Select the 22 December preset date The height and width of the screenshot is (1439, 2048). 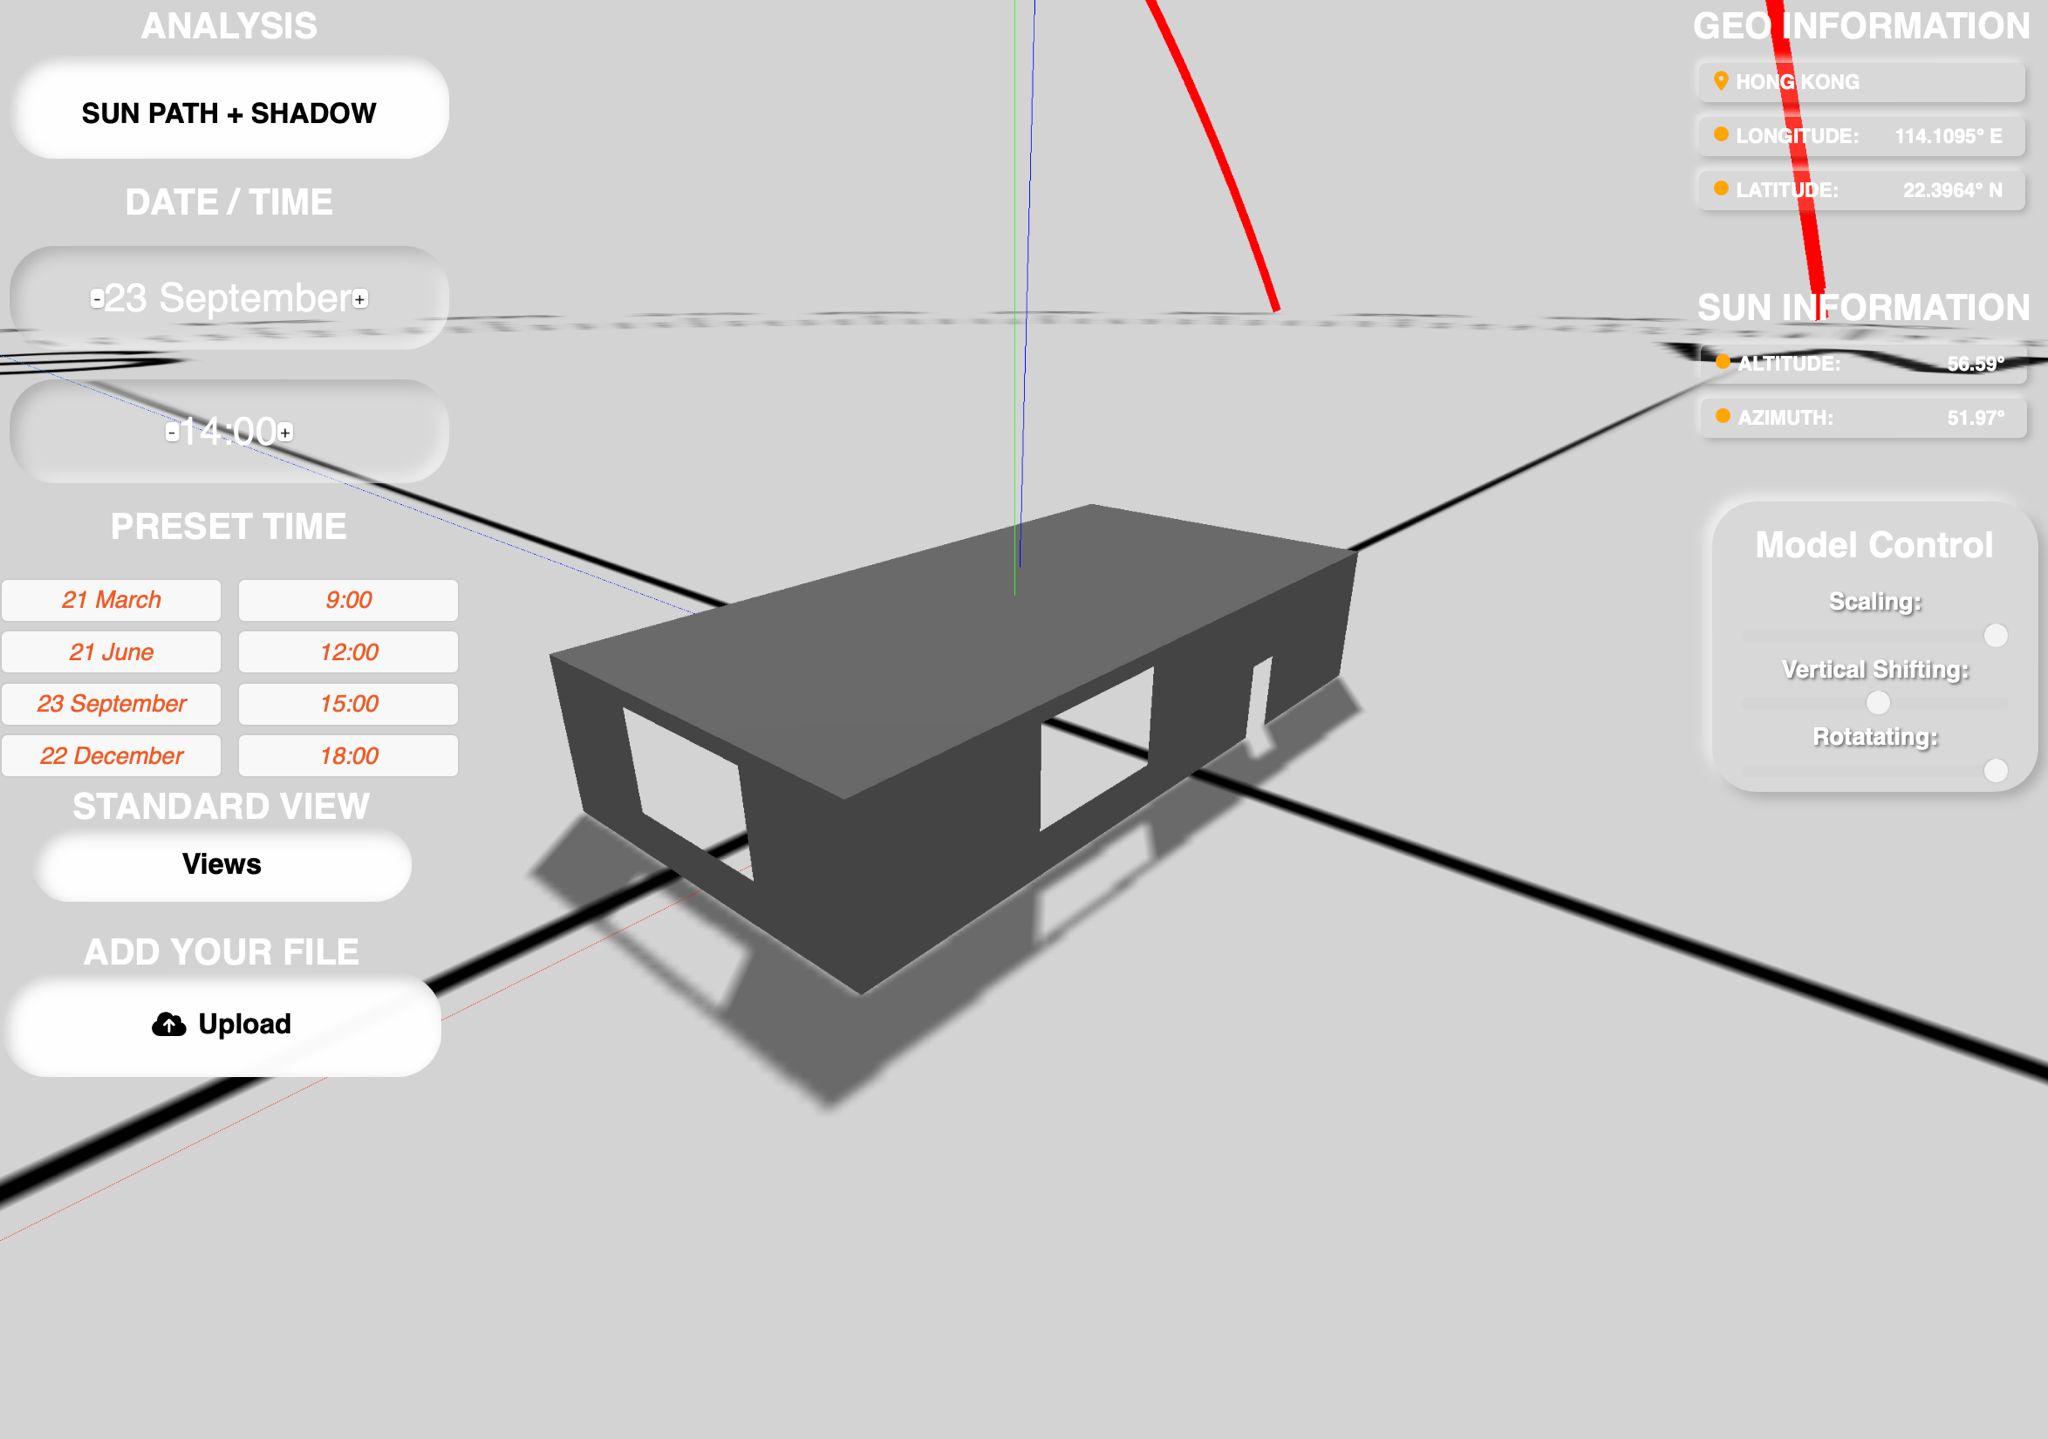tap(111, 755)
